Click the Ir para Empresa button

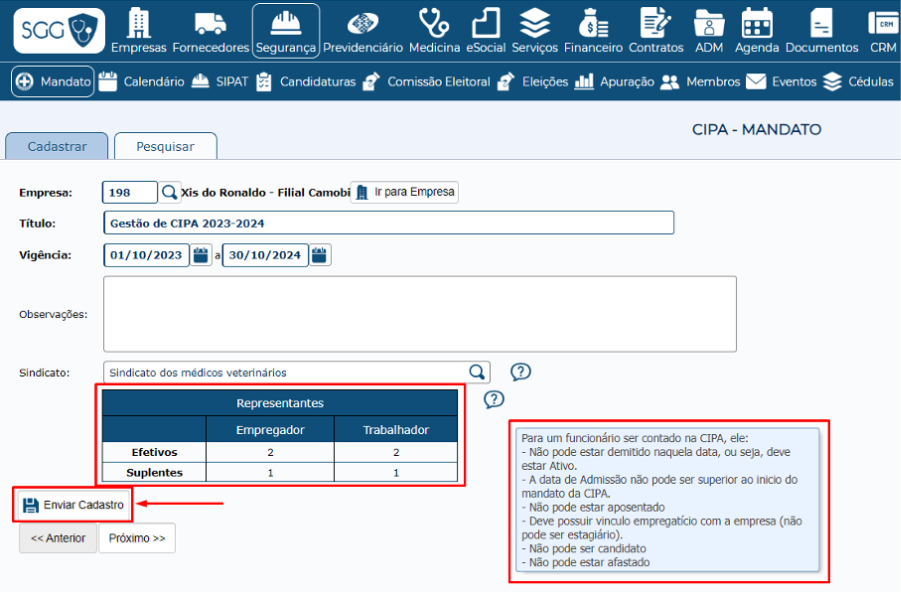(404, 192)
